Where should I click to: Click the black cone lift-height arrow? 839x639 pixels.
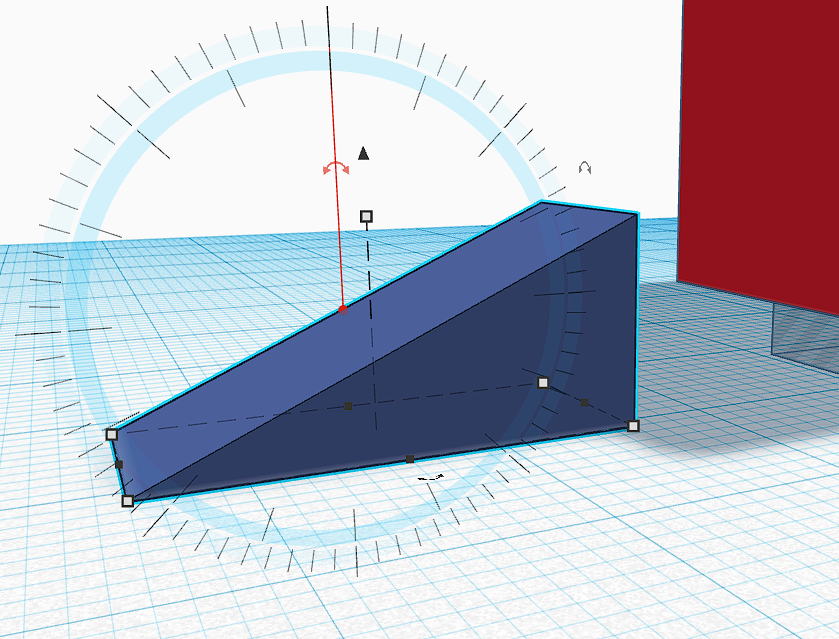pyautogui.click(x=363, y=153)
